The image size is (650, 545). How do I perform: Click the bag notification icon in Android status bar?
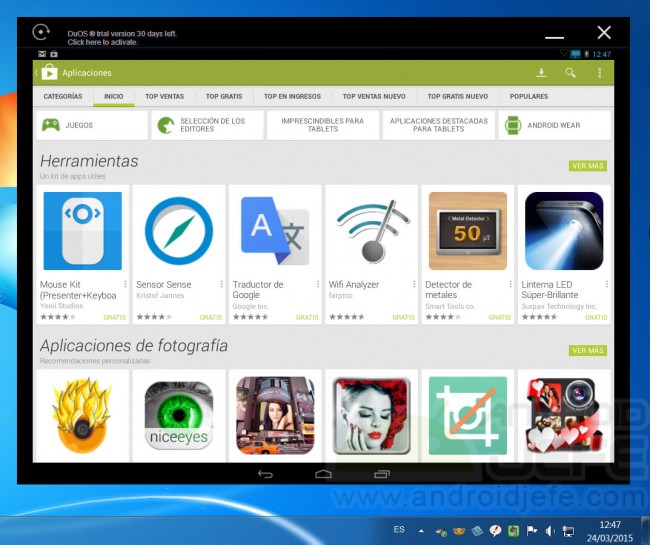54,54
